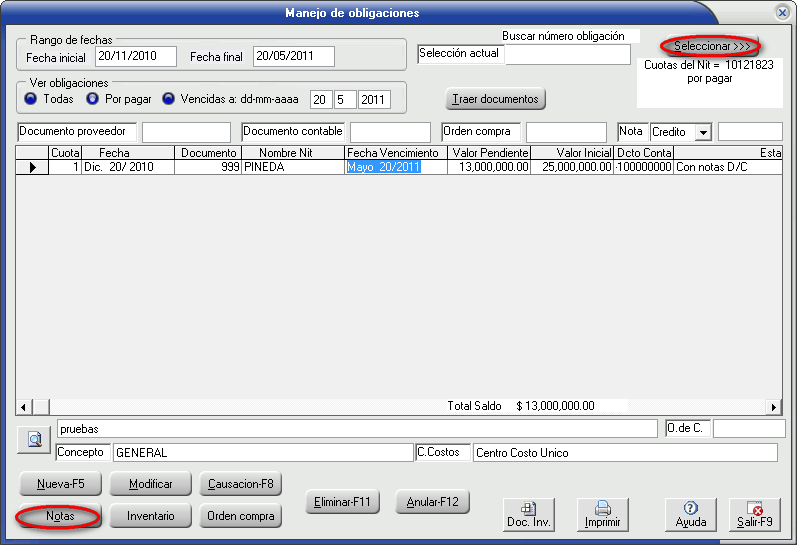The height and width of the screenshot is (545, 797).
Task: Exit with the Salir-F9 button
Action: [x=754, y=514]
